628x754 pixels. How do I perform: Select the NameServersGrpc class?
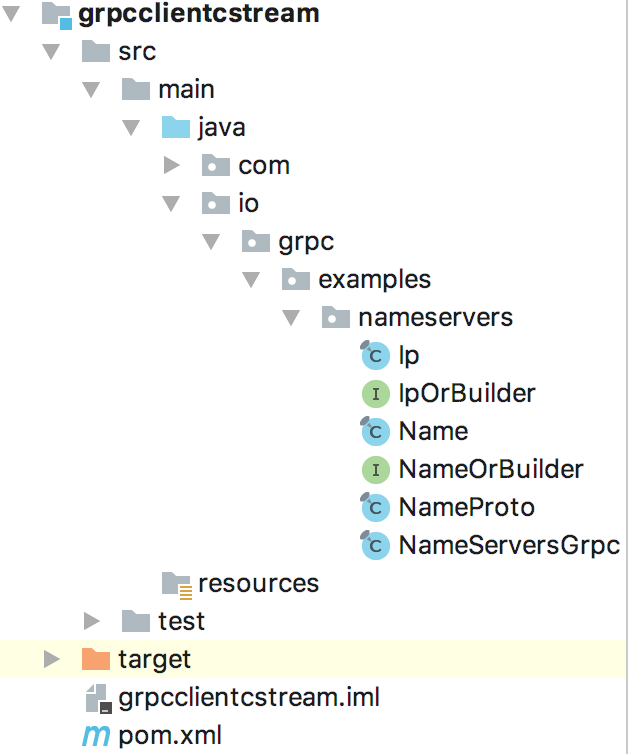tap(508, 545)
